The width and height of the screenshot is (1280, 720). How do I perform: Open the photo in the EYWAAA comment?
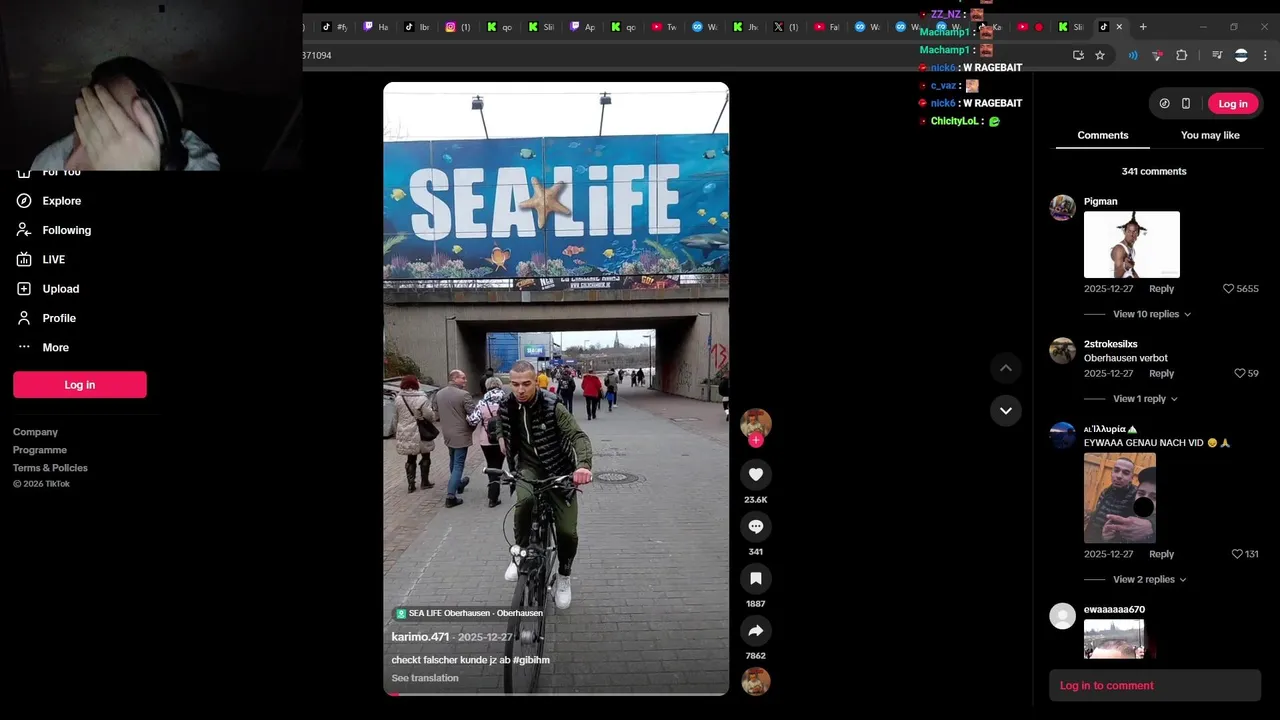(x=1120, y=498)
